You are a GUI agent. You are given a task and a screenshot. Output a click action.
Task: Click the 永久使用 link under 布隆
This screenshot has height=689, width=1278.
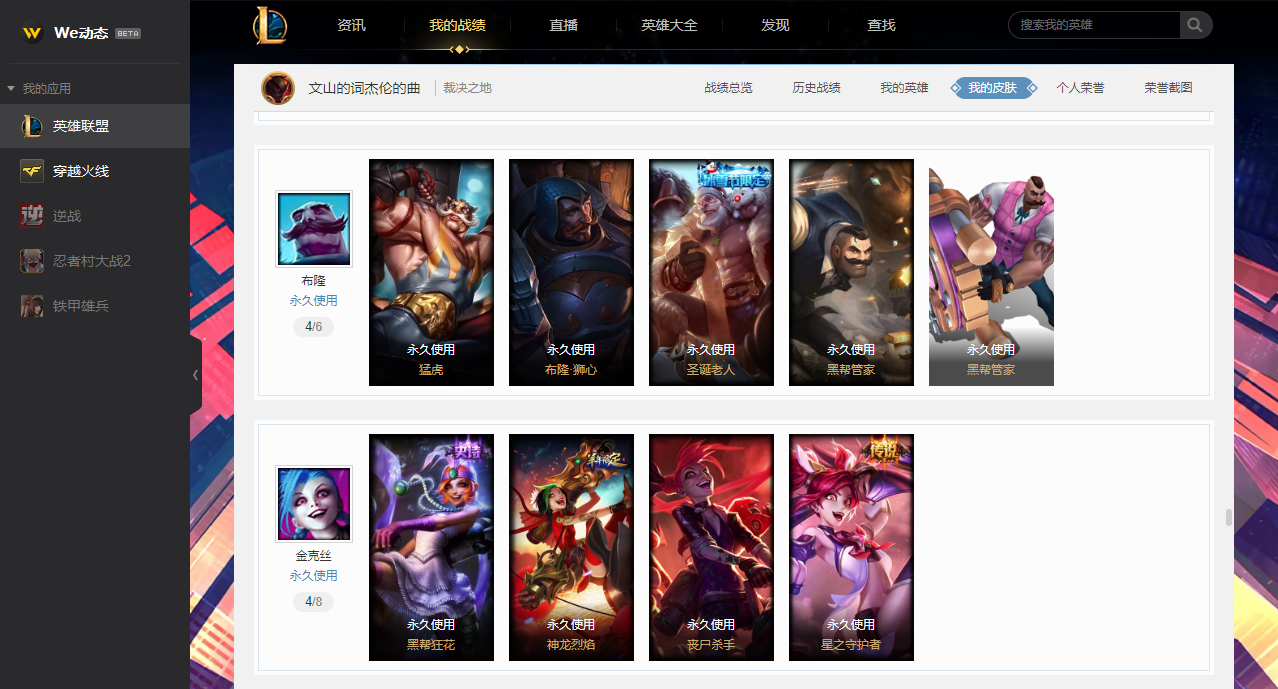[x=314, y=300]
